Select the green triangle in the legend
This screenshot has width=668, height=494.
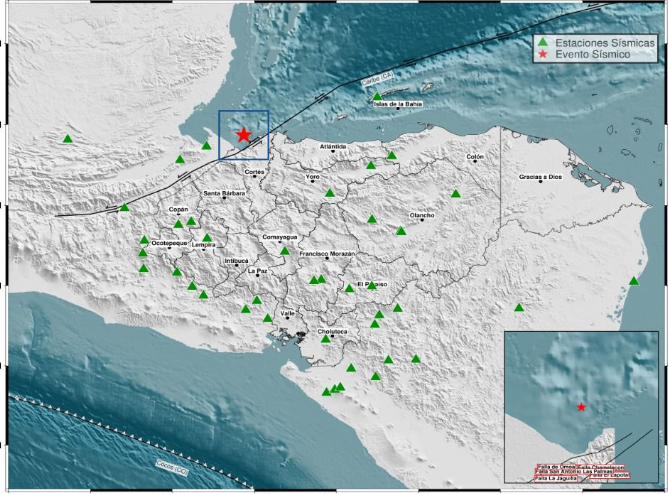tap(543, 42)
